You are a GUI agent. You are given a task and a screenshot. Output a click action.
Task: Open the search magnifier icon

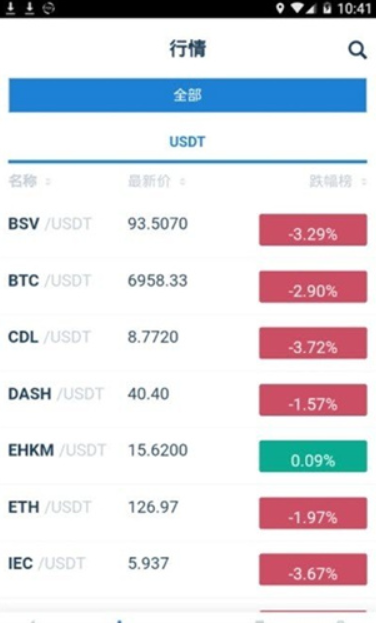[x=357, y=50]
